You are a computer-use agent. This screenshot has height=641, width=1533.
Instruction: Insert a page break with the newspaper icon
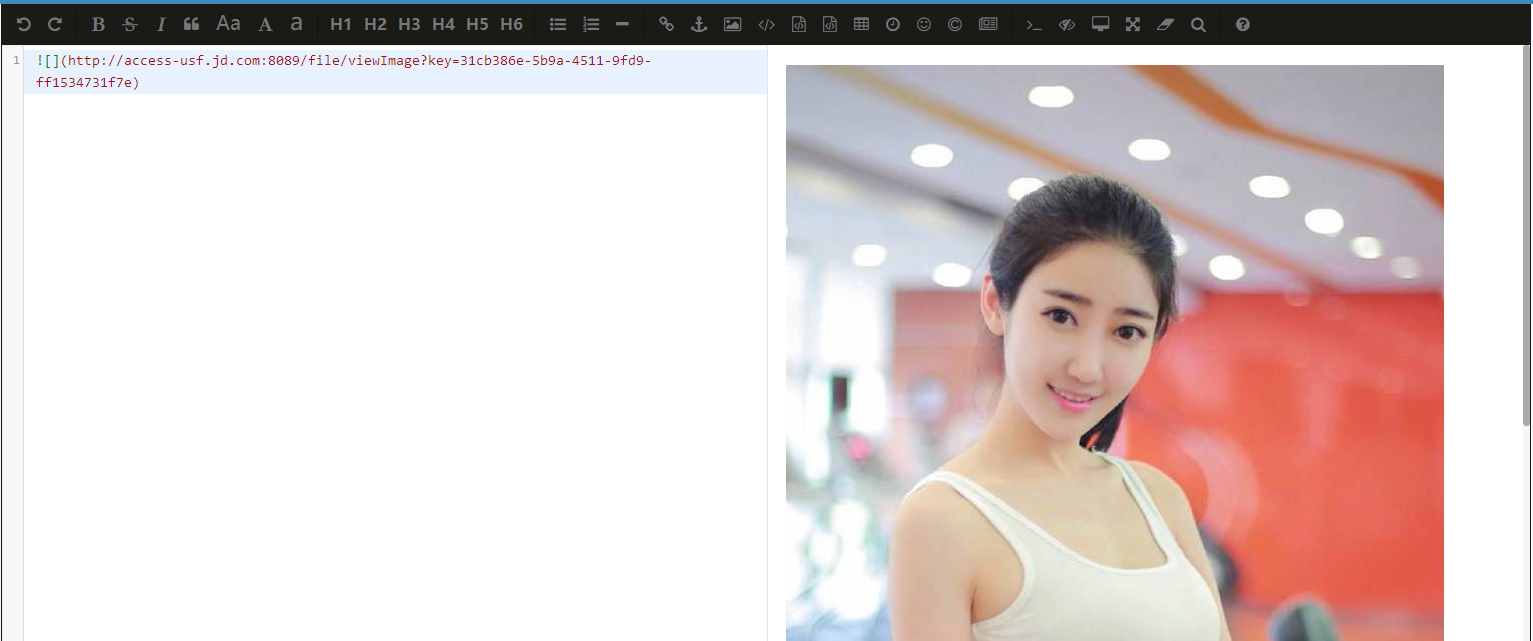(988, 24)
